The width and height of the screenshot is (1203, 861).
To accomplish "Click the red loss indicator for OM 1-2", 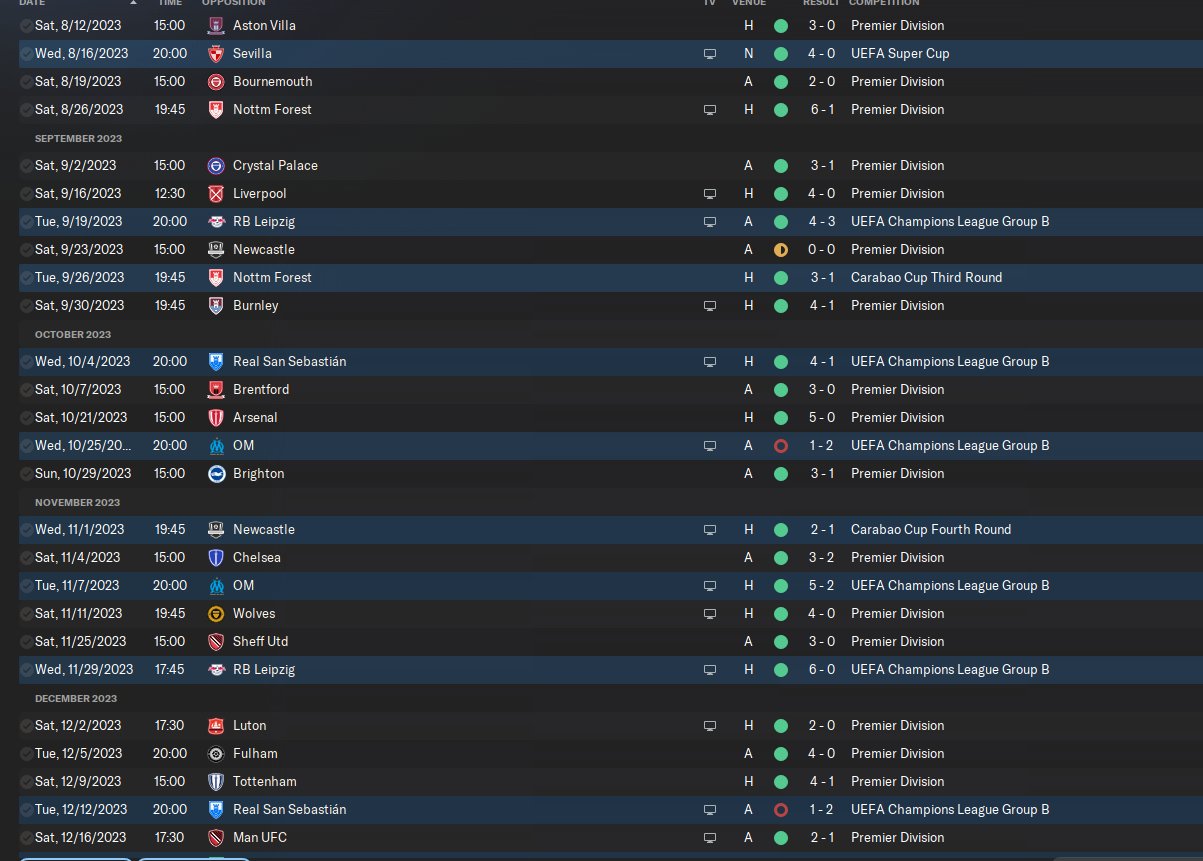I will [780, 445].
